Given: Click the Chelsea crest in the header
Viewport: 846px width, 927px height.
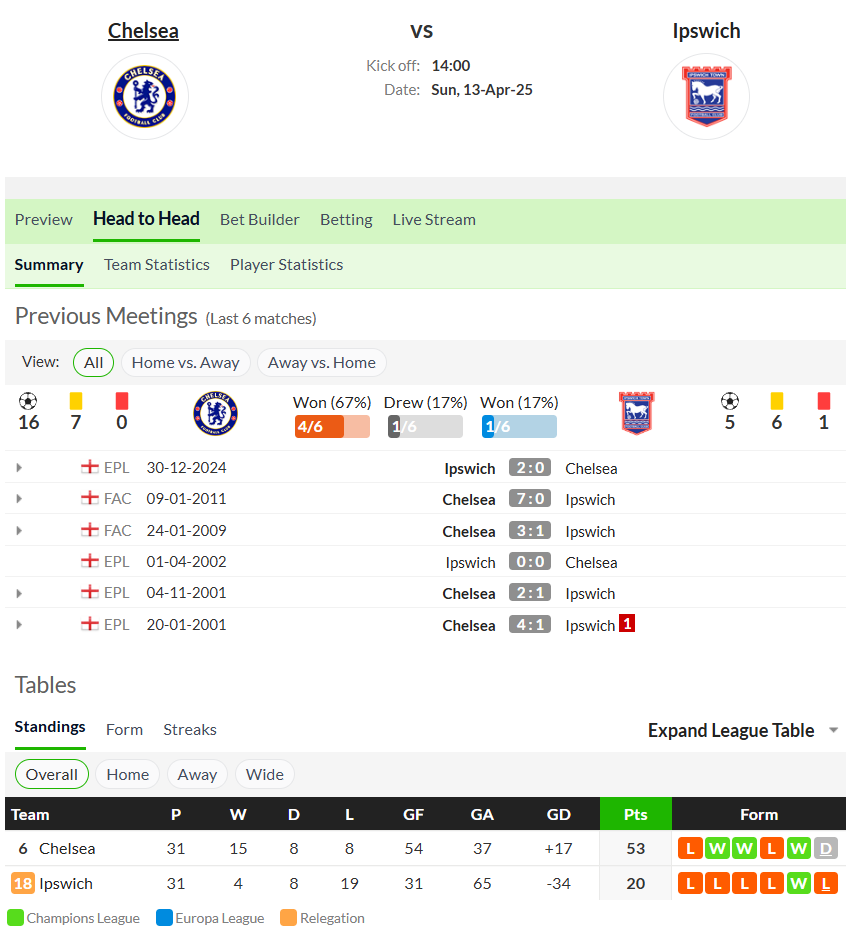Looking at the screenshot, I should [x=145, y=96].
